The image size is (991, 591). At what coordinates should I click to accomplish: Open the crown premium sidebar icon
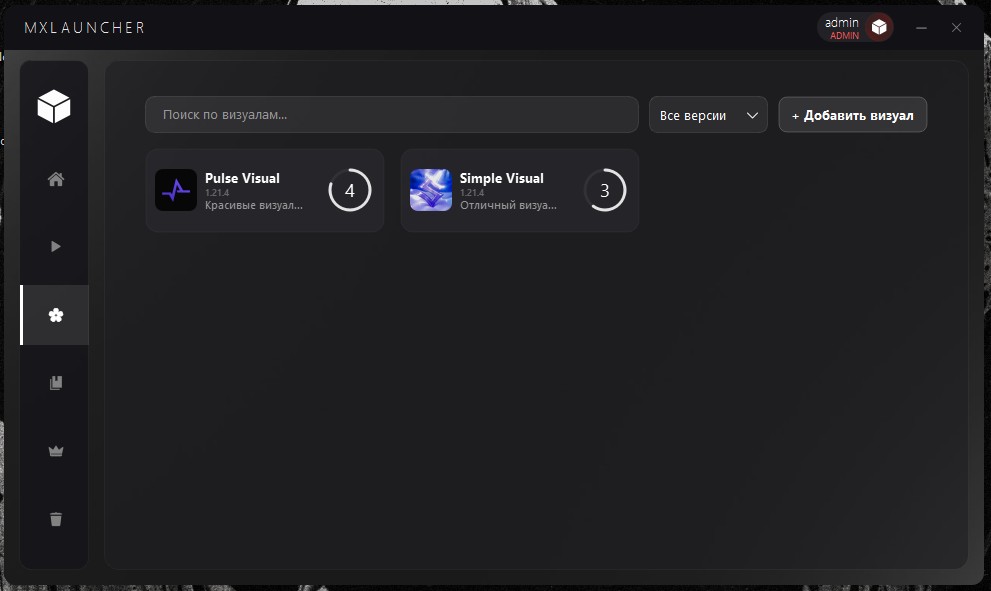[x=56, y=451]
